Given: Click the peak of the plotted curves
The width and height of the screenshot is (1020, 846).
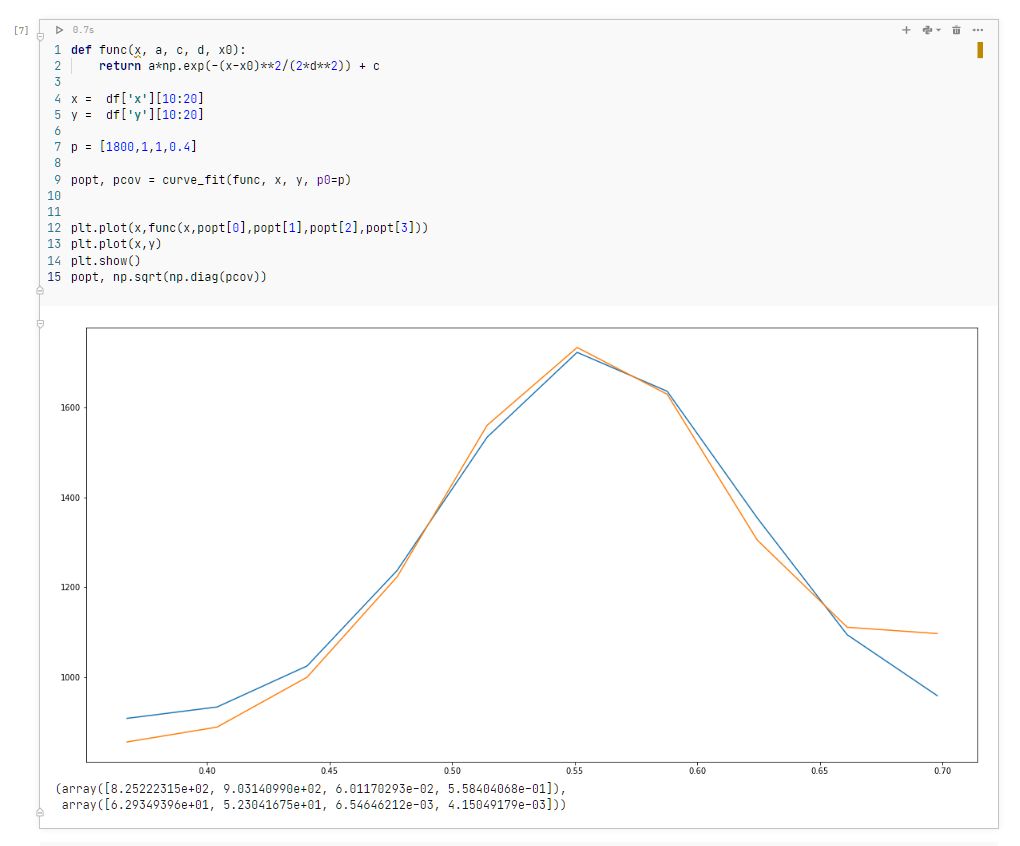Looking at the screenshot, I should (x=576, y=349).
